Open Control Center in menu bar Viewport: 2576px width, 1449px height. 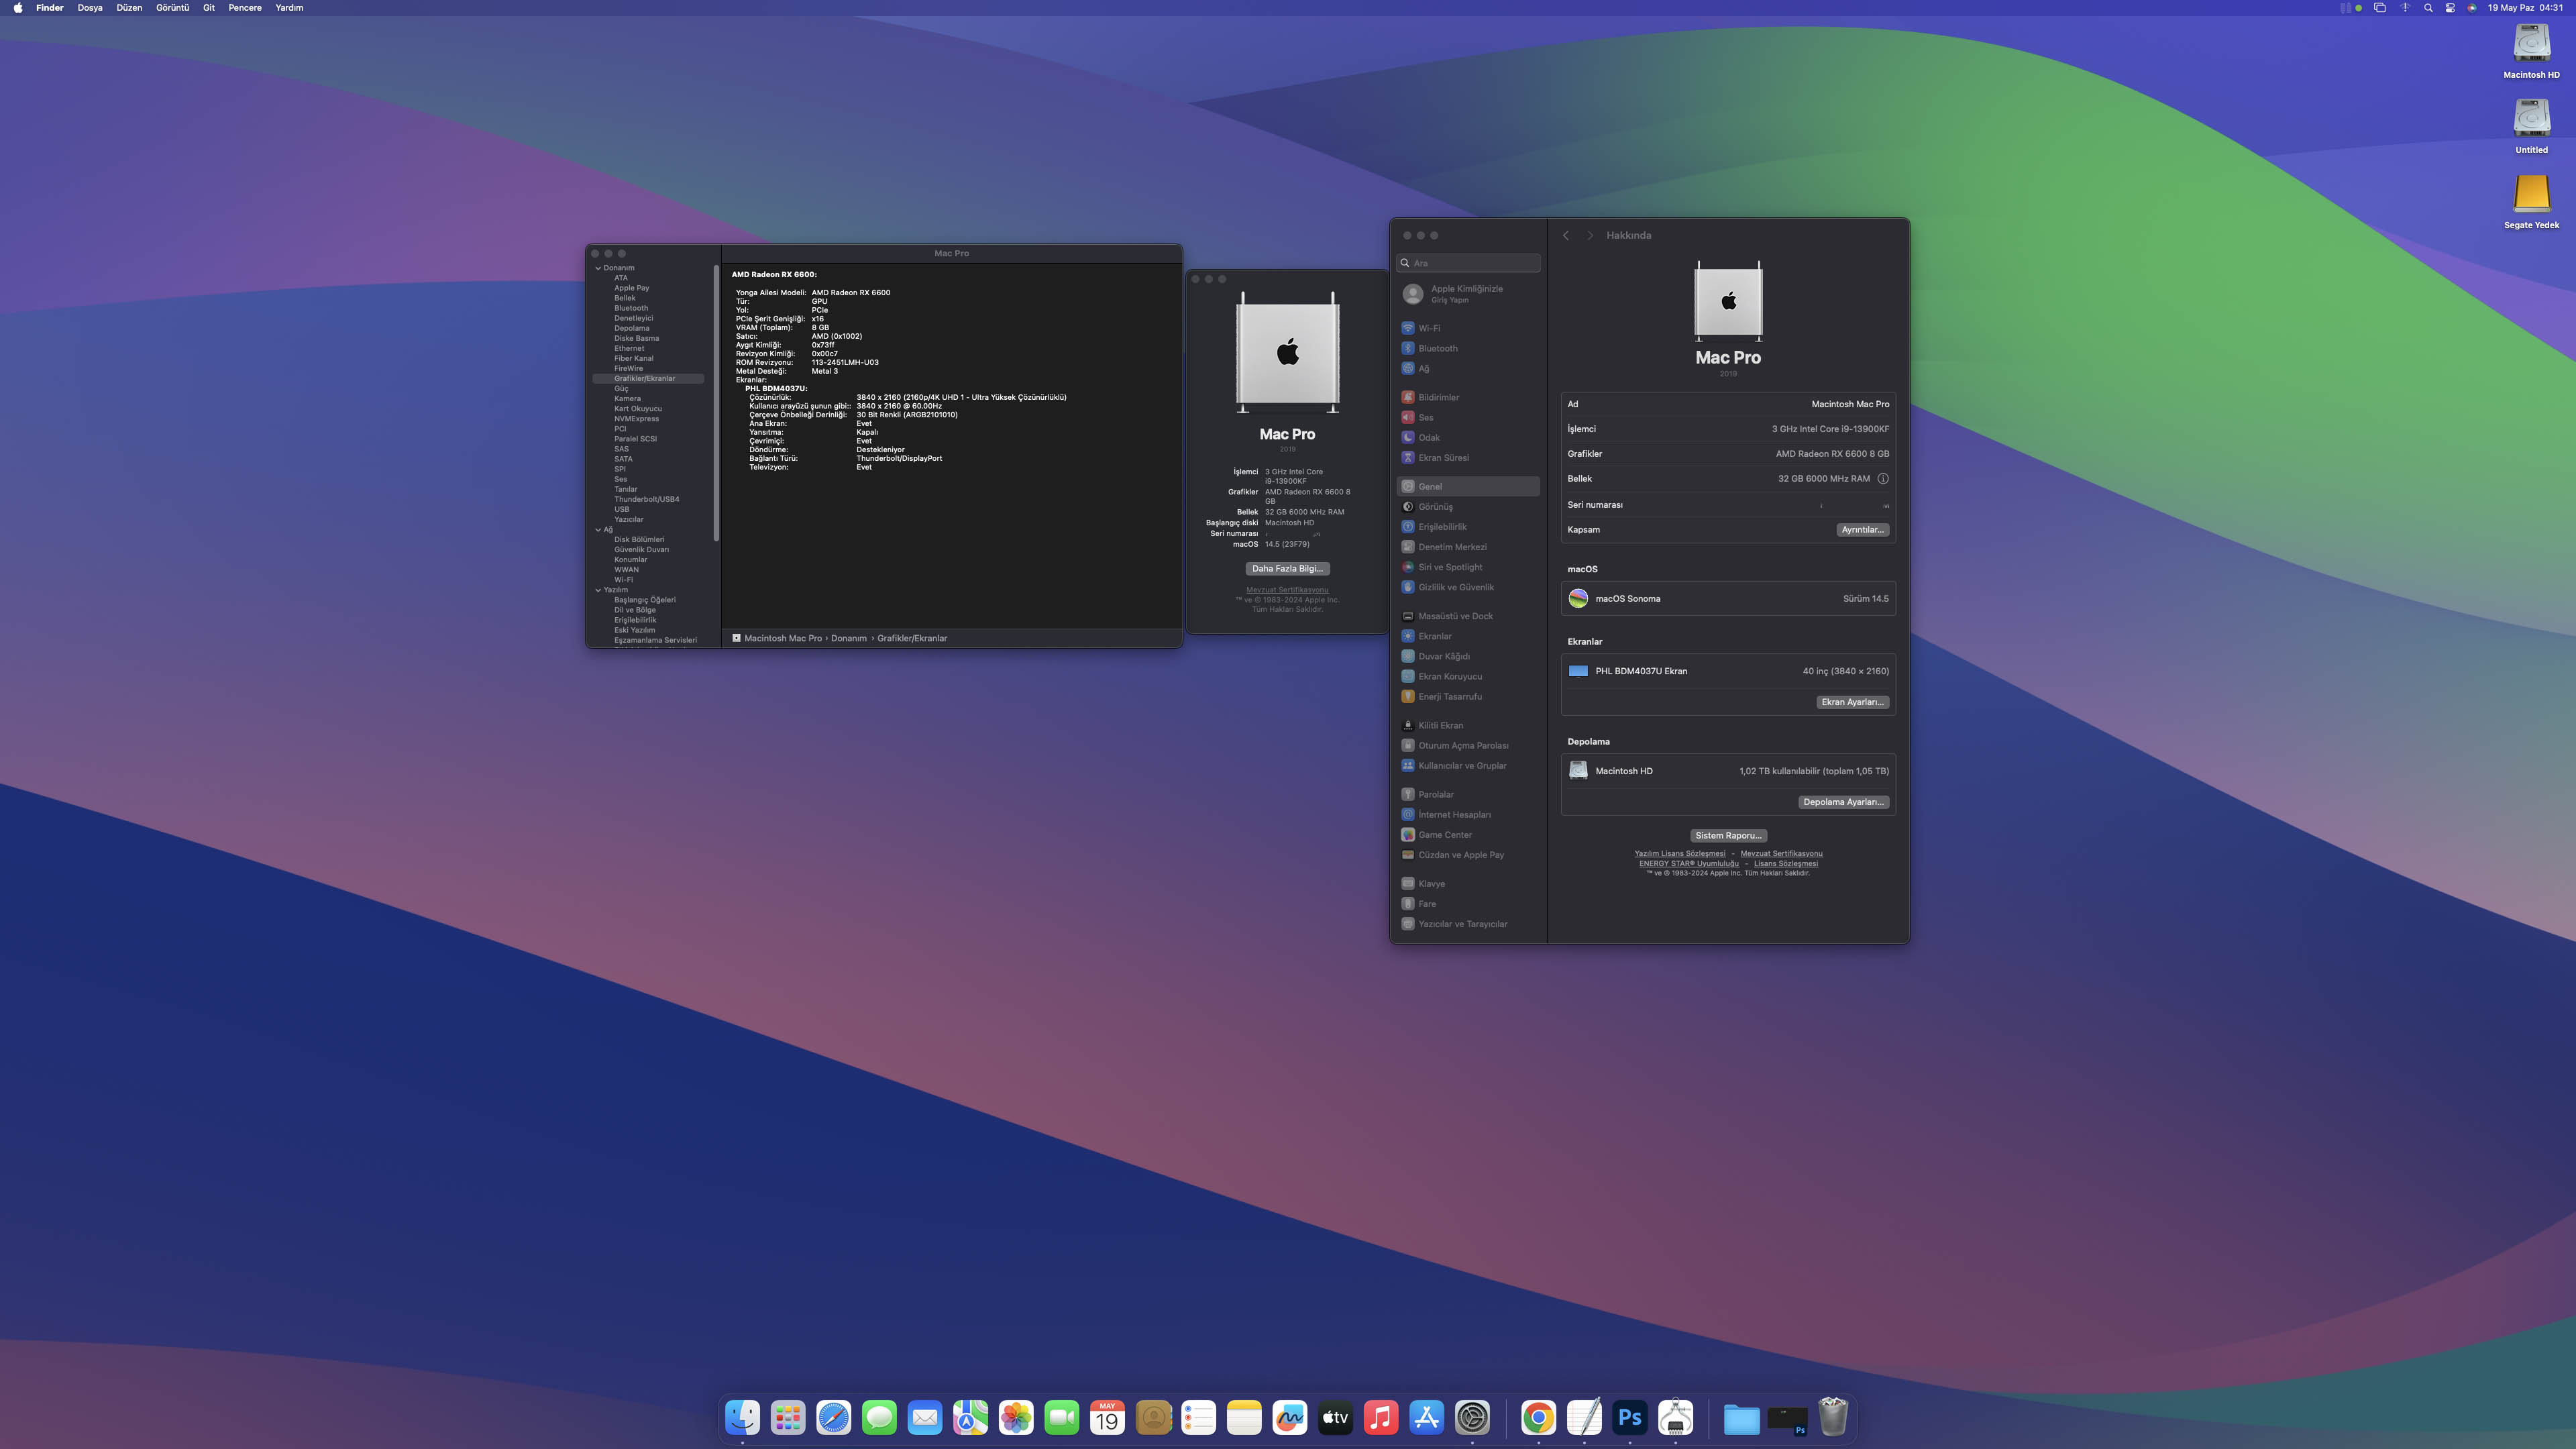click(2450, 8)
